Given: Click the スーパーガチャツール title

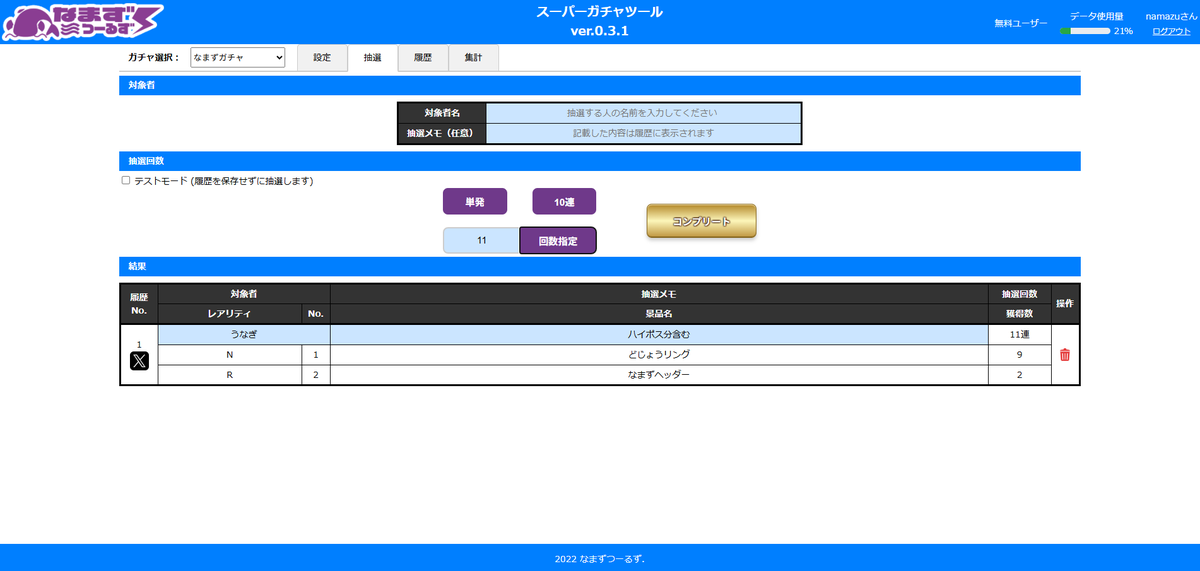Looking at the screenshot, I should click(600, 12).
